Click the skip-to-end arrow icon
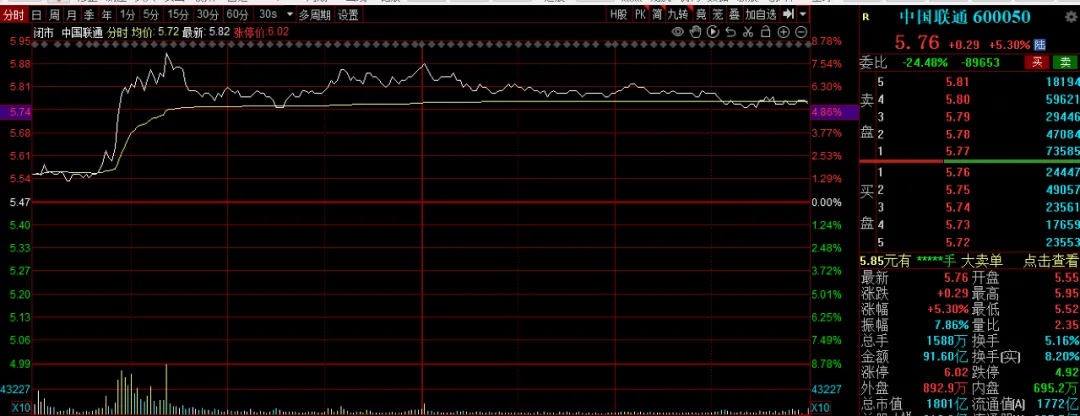The image size is (1080, 416). point(787,14)
